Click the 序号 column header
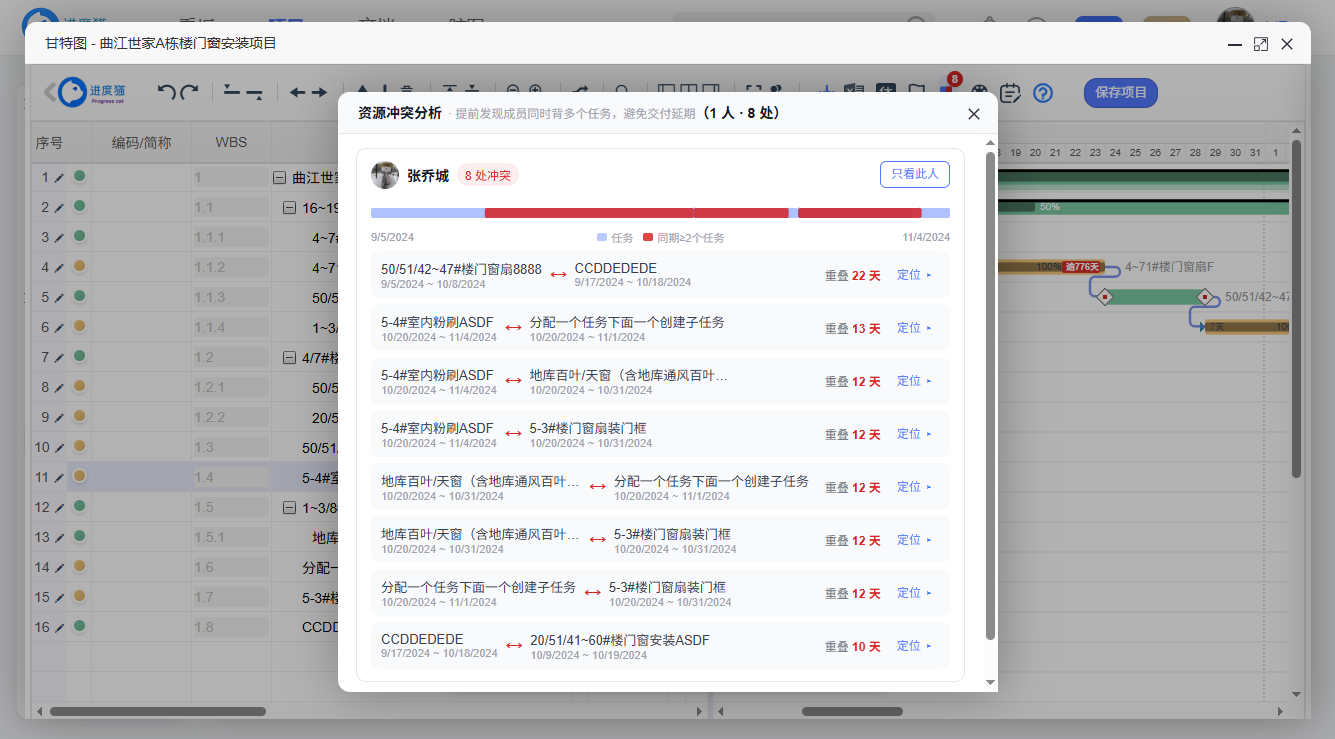The image size is (1335, 739). pyautogui.click(x=49, y=143)
